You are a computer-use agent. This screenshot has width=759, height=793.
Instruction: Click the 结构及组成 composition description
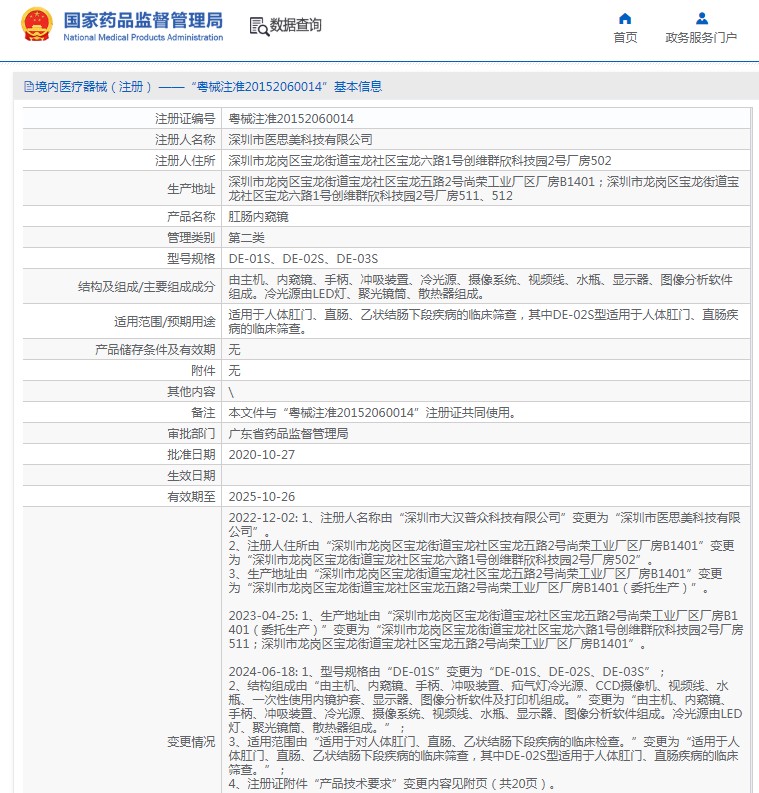point(480,287)
